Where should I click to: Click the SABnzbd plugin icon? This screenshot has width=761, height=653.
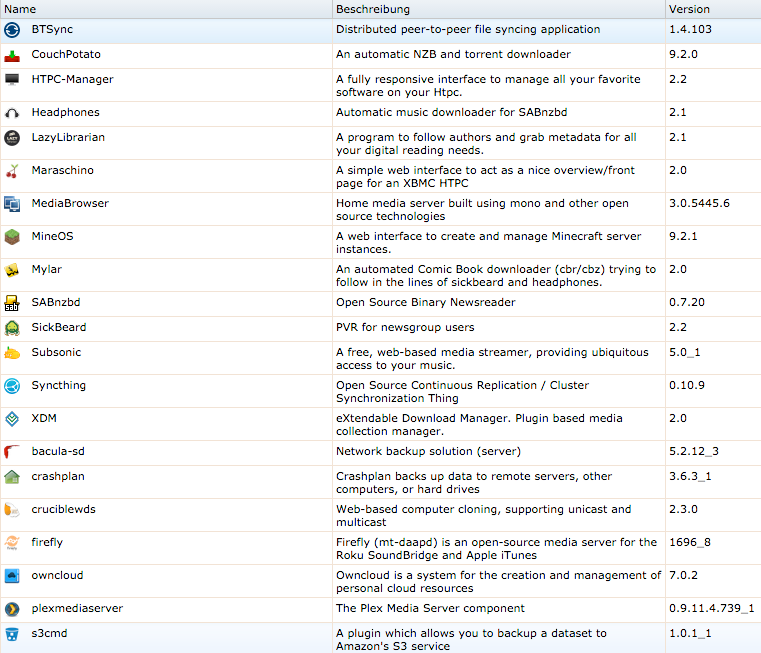click(x=12, y=303)
